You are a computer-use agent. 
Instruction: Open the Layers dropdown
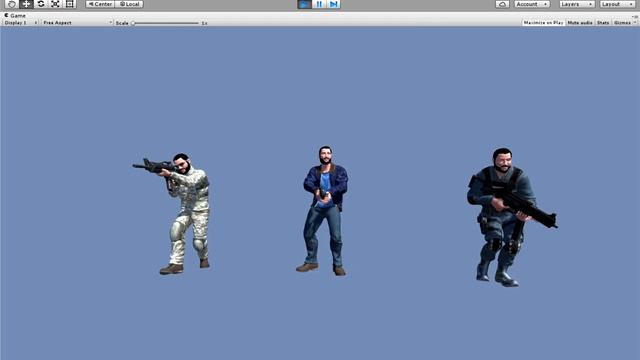tap(577, 4)
